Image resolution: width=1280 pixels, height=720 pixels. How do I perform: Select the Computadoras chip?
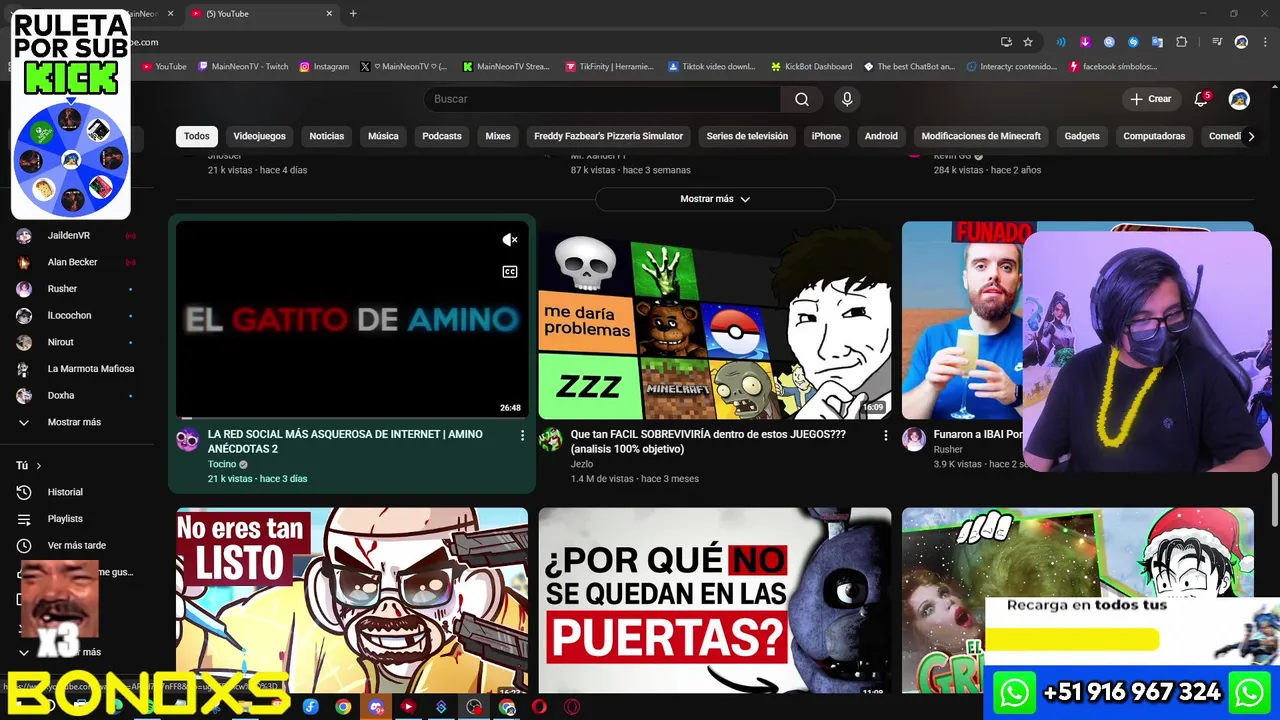(1154, 136)
